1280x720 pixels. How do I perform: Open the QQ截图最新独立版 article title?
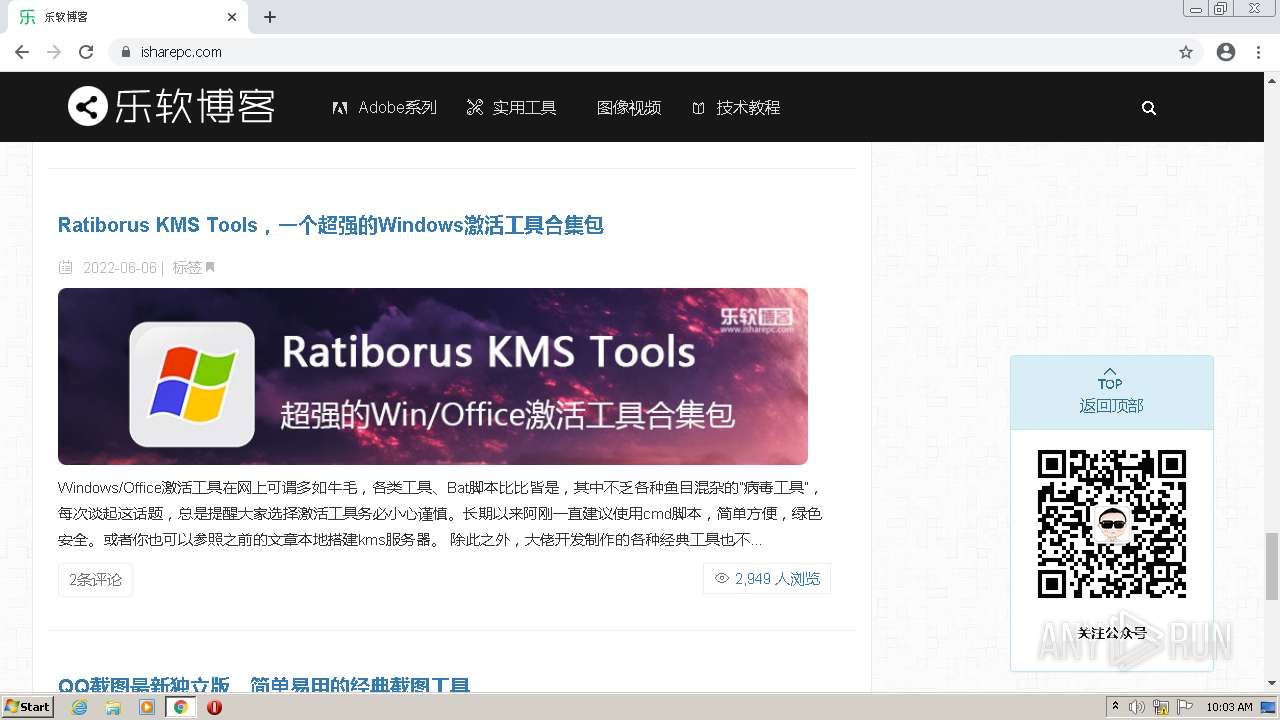(264, 687)
